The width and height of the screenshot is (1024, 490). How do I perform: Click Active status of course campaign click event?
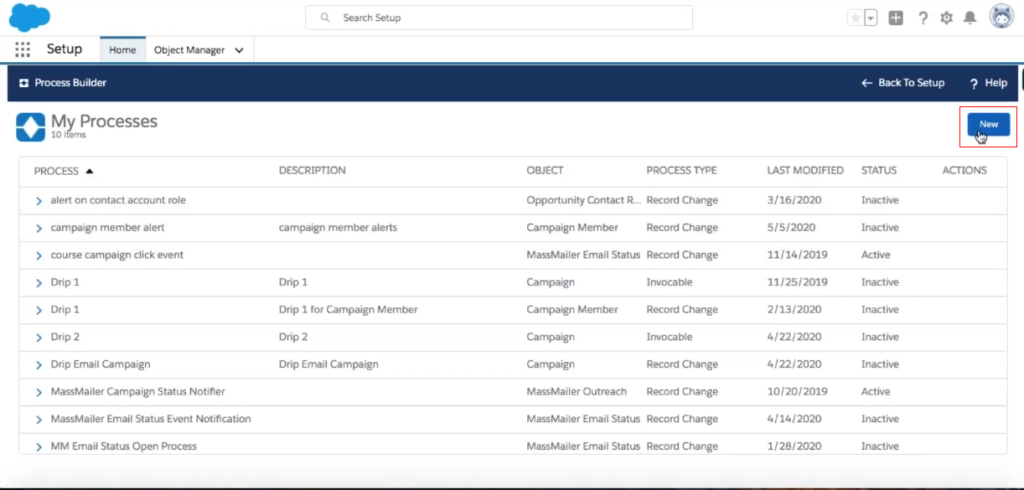876,255
